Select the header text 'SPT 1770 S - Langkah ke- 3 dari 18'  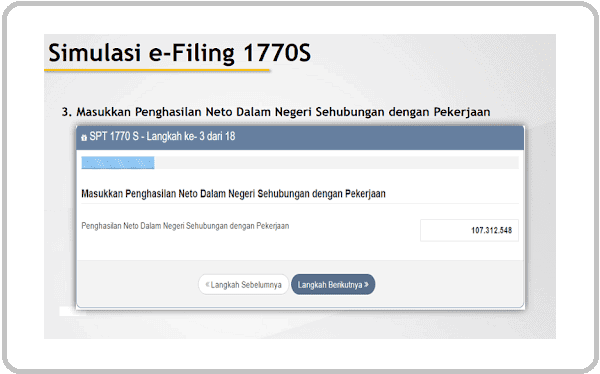(x=162, y=137)
